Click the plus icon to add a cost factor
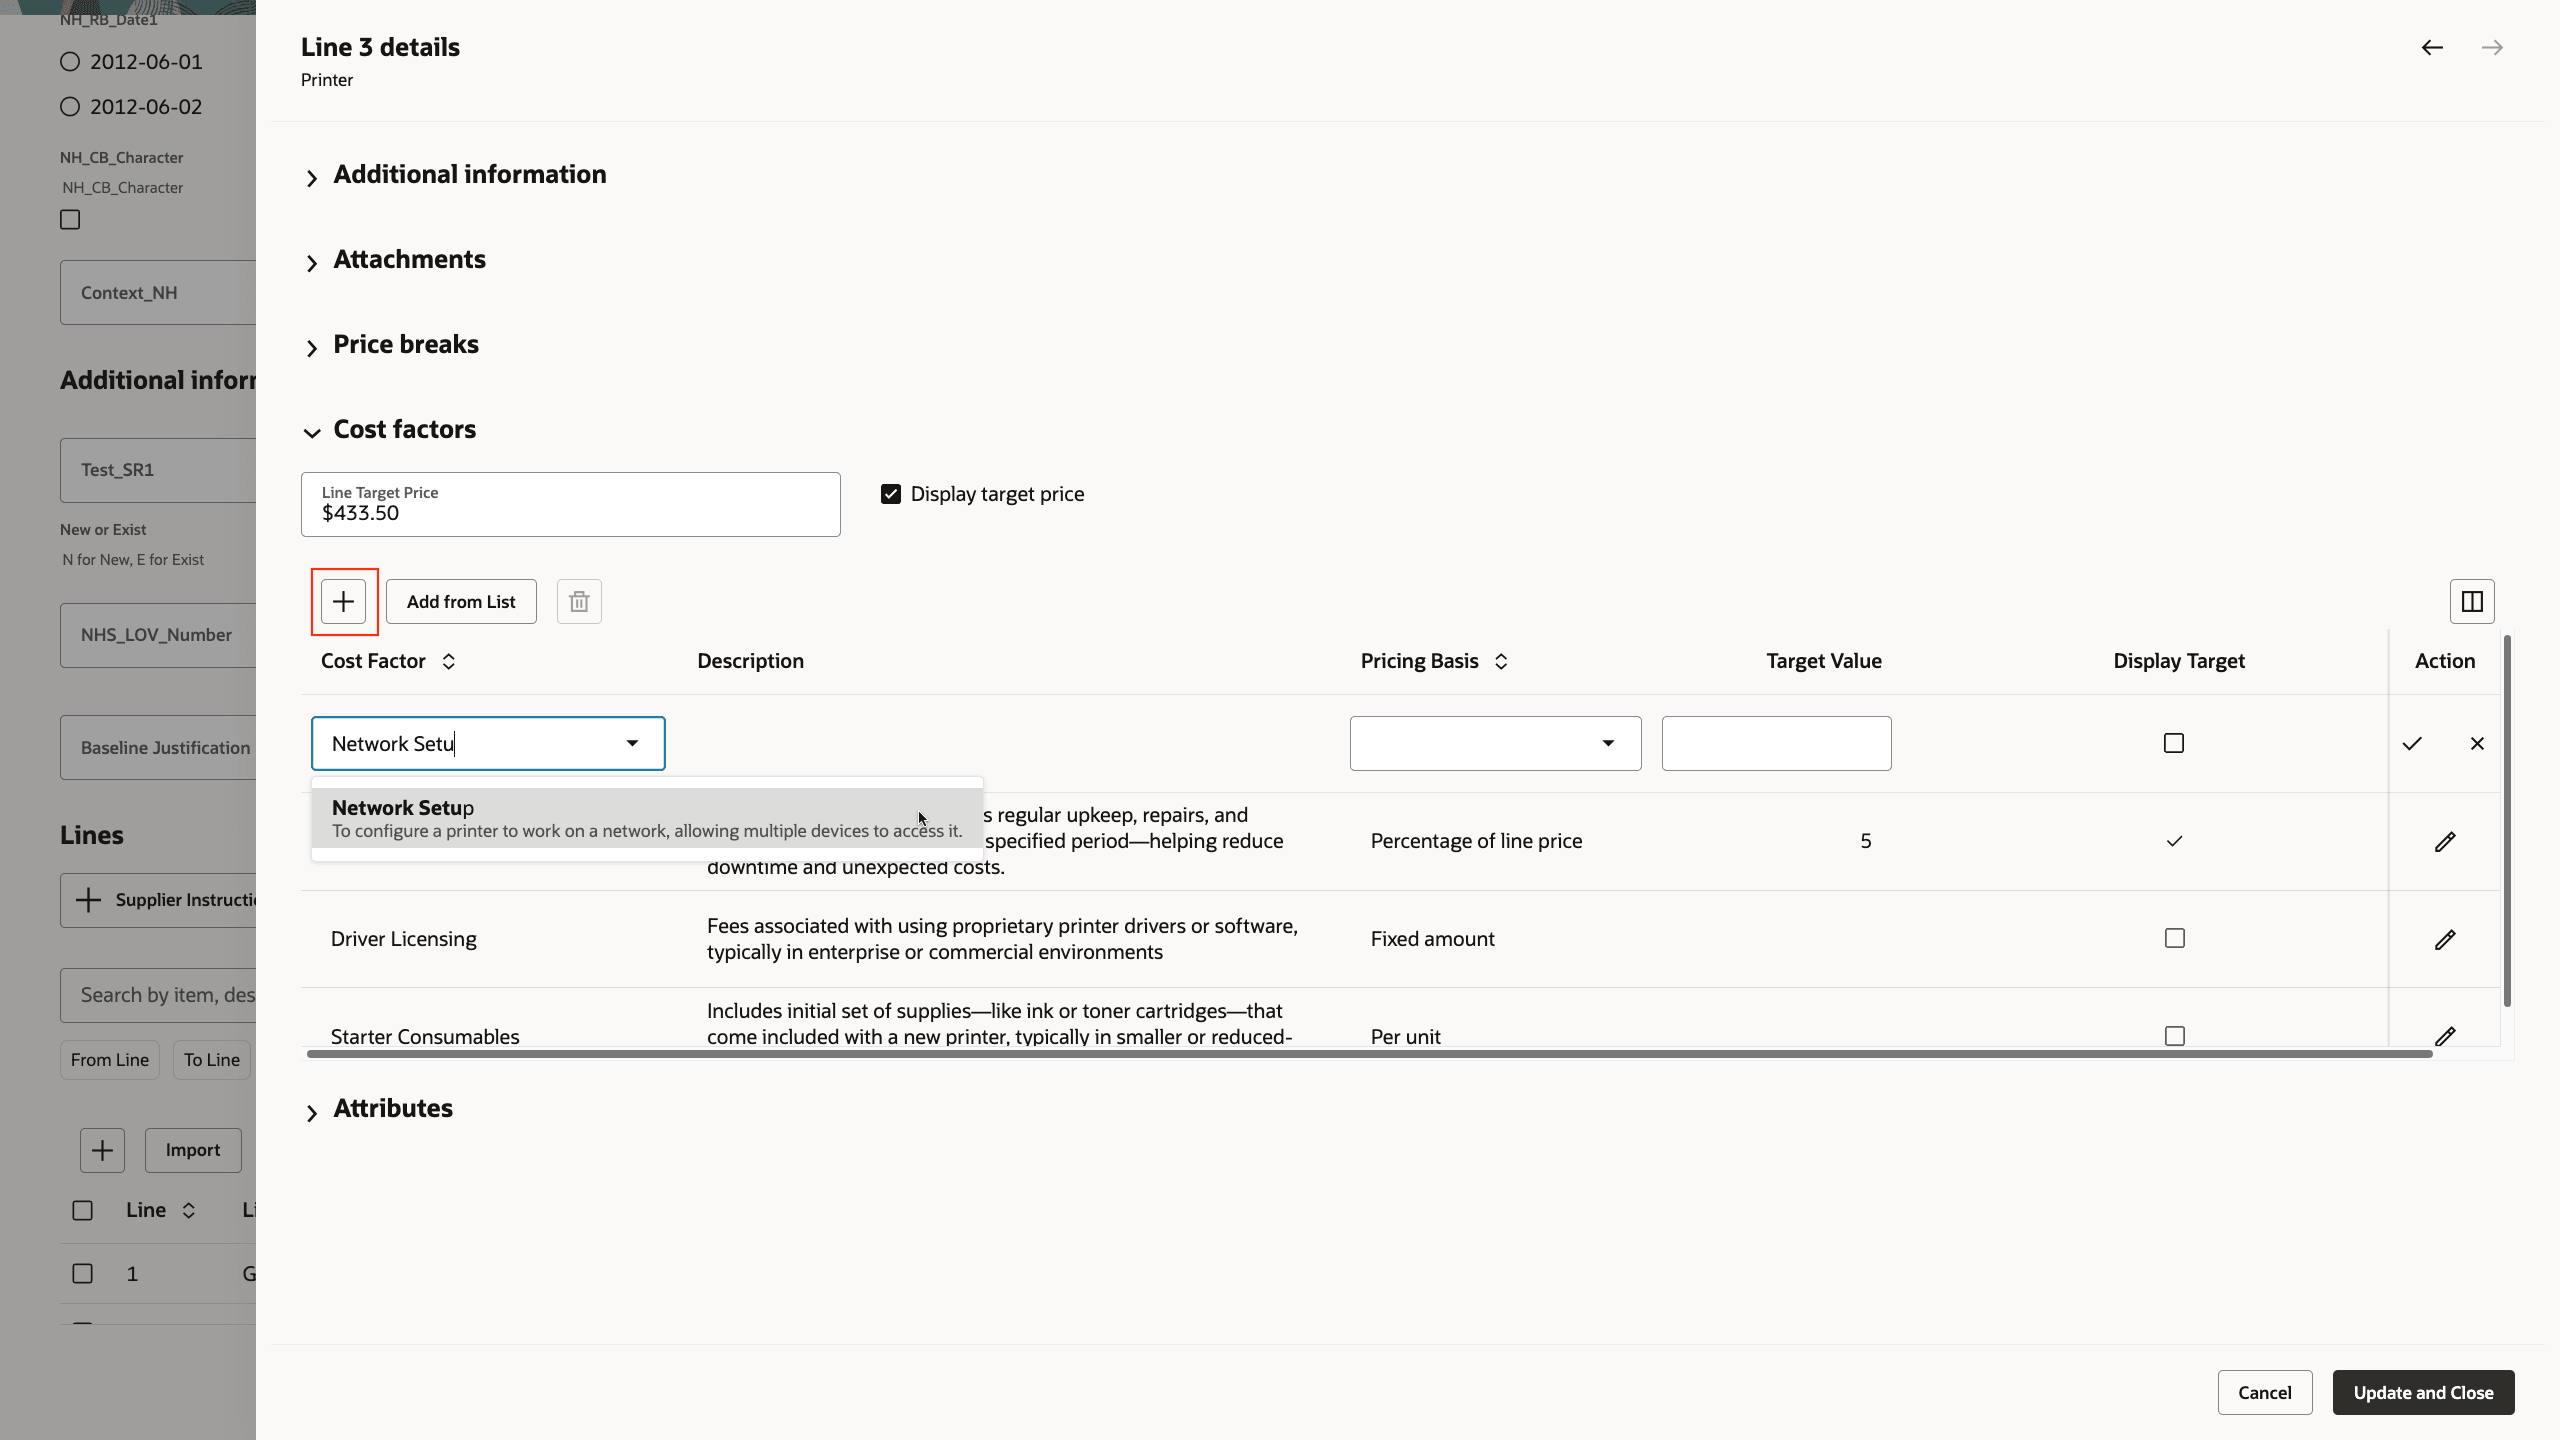This screenshot has height=1440, width=2560. tap(343, 601)
